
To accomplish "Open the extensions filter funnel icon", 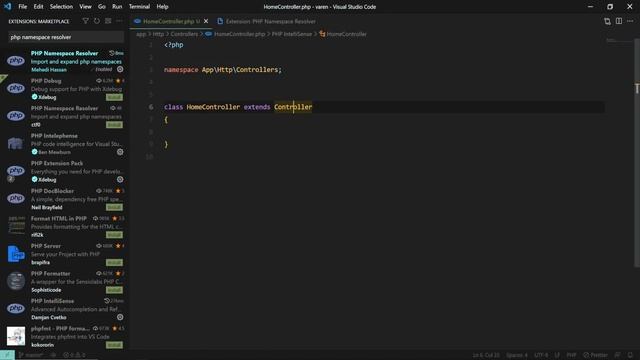I will (85, 21).
